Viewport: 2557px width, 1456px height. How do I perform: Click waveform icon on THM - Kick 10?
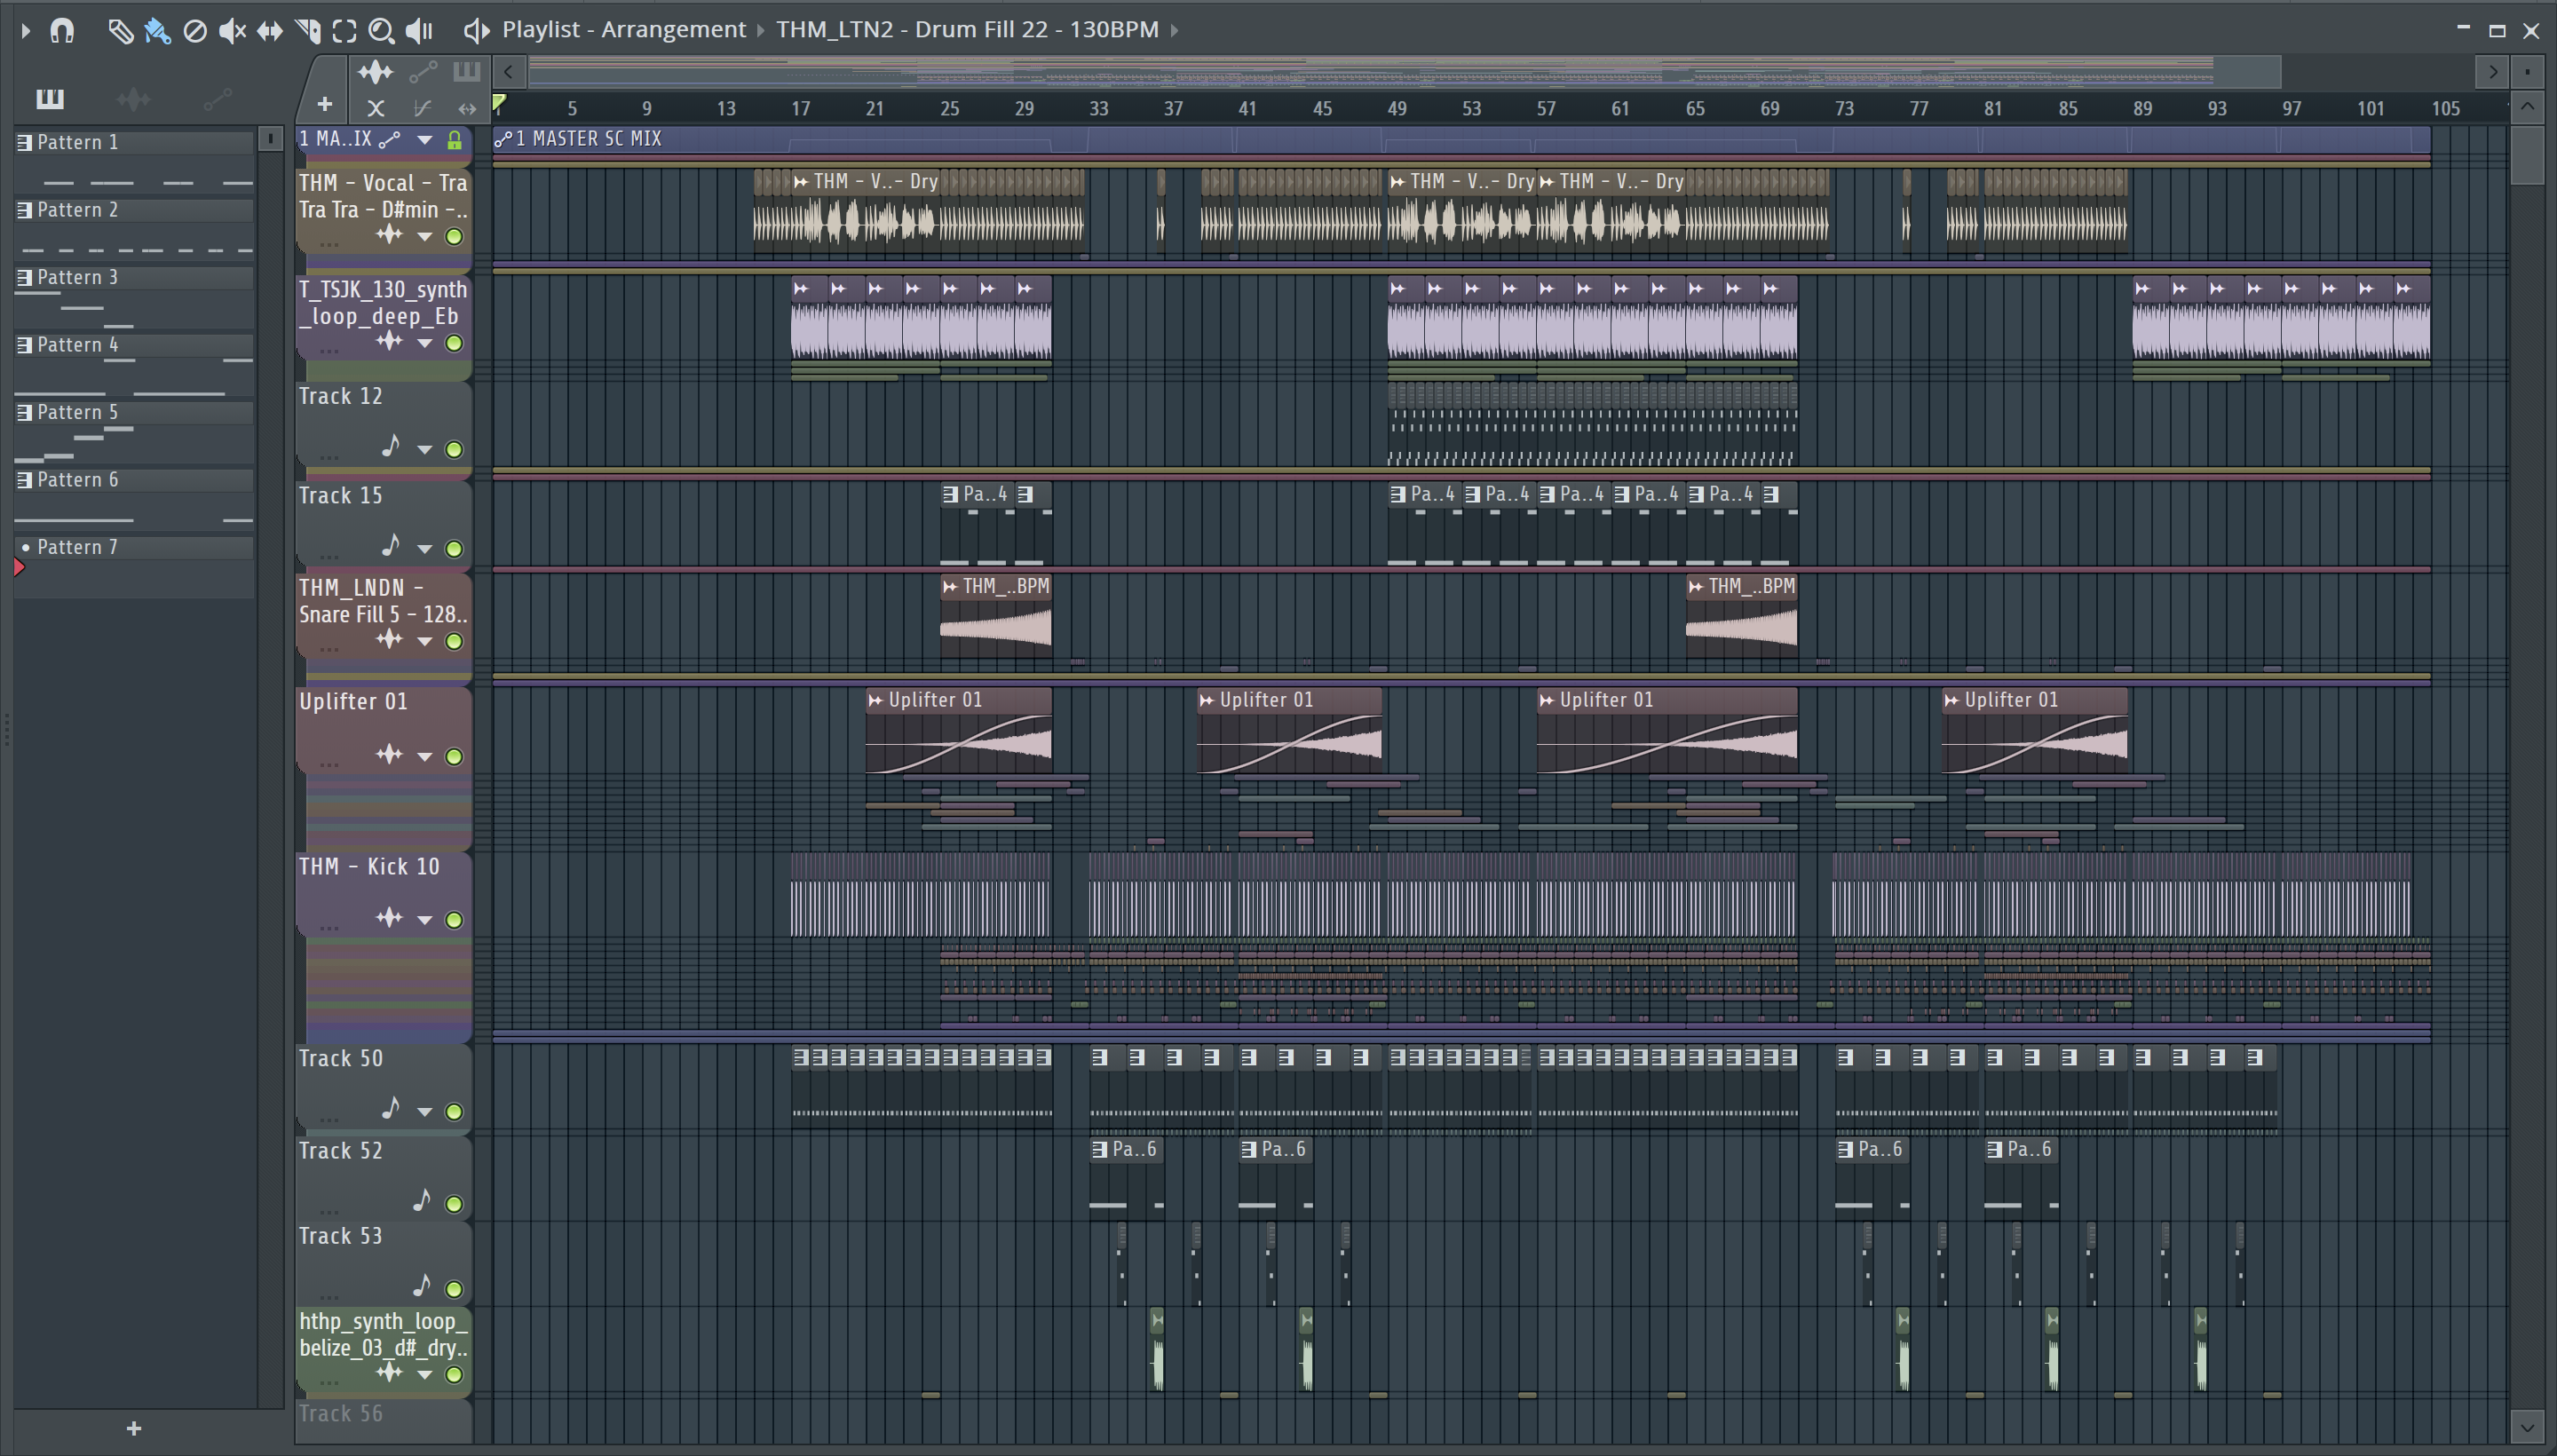(389, 918)
